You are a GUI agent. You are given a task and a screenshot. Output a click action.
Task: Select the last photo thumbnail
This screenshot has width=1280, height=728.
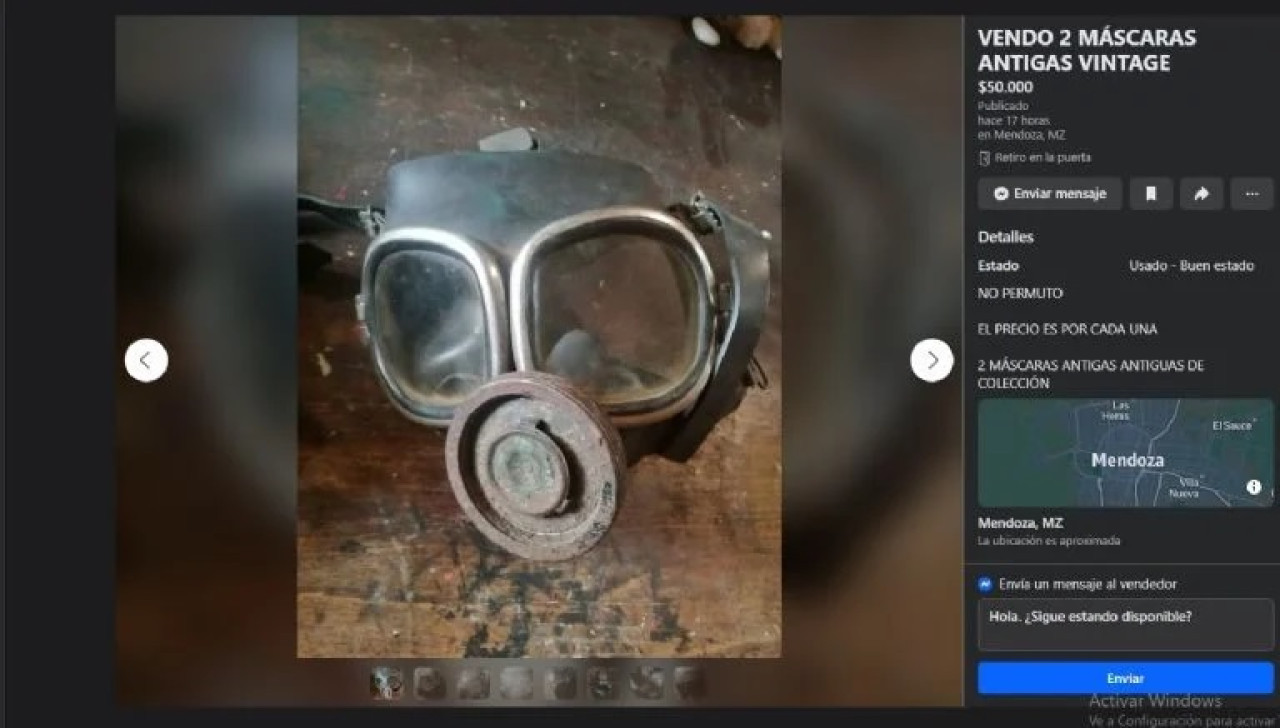(690, 683)
